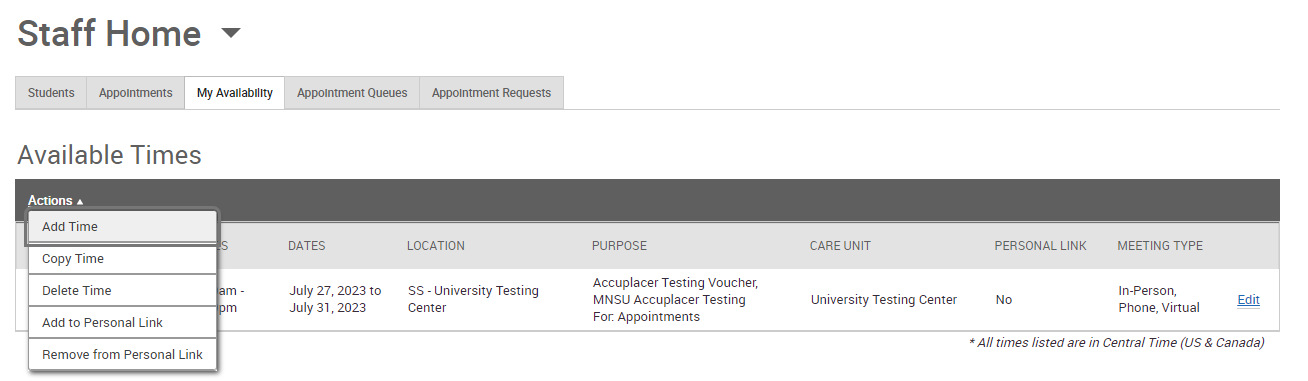Click the Location column header
This screenshot has width=1308, height=381.
pyautogui.click(x=435, y=246)
